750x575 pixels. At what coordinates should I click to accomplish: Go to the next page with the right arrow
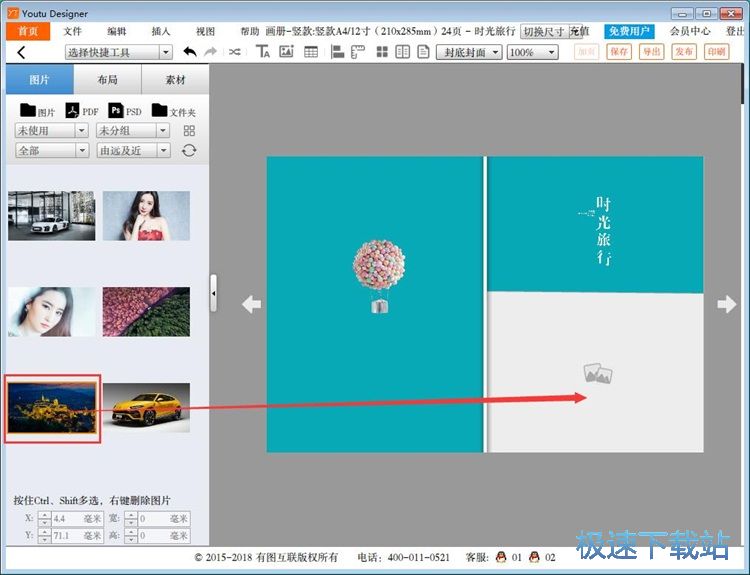click(727, 304)
